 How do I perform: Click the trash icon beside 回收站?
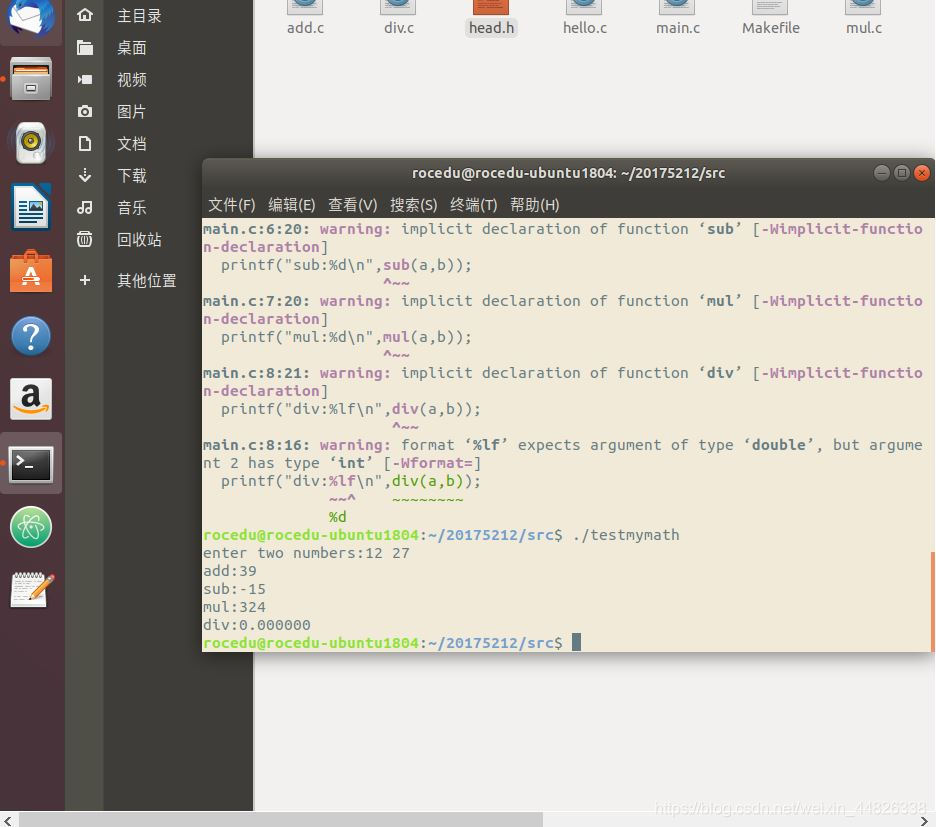pos(85,239)
